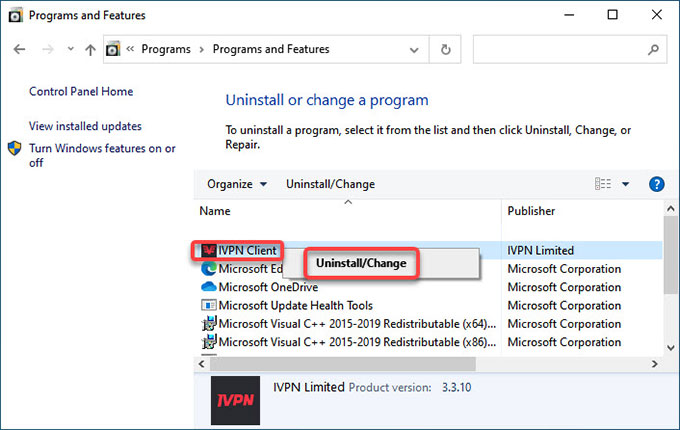Click the search magnifier icon
Screen dimensions: 680x430
[x=654, y=50]
